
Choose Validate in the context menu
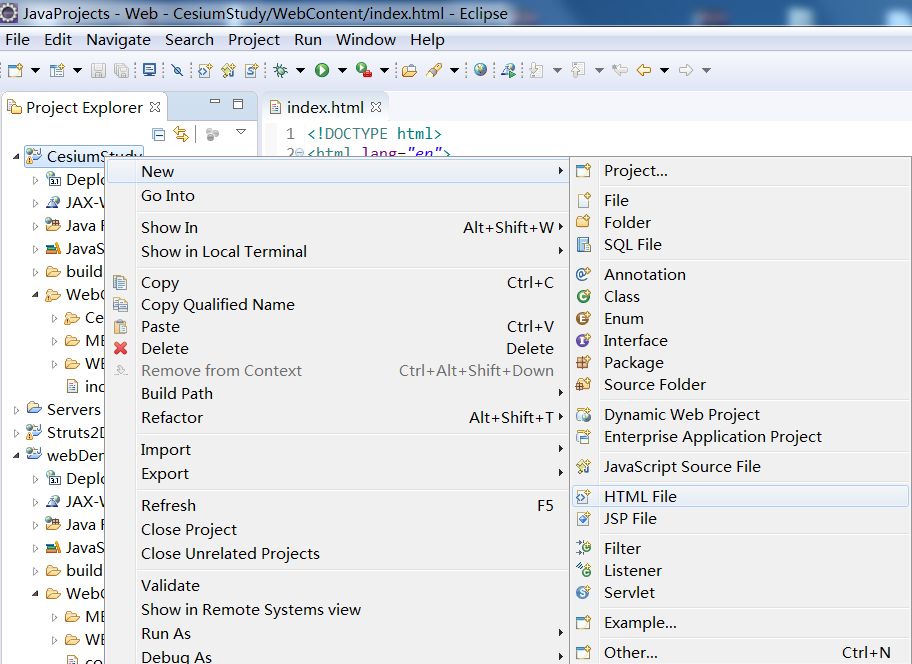click(x=337, y=586)
